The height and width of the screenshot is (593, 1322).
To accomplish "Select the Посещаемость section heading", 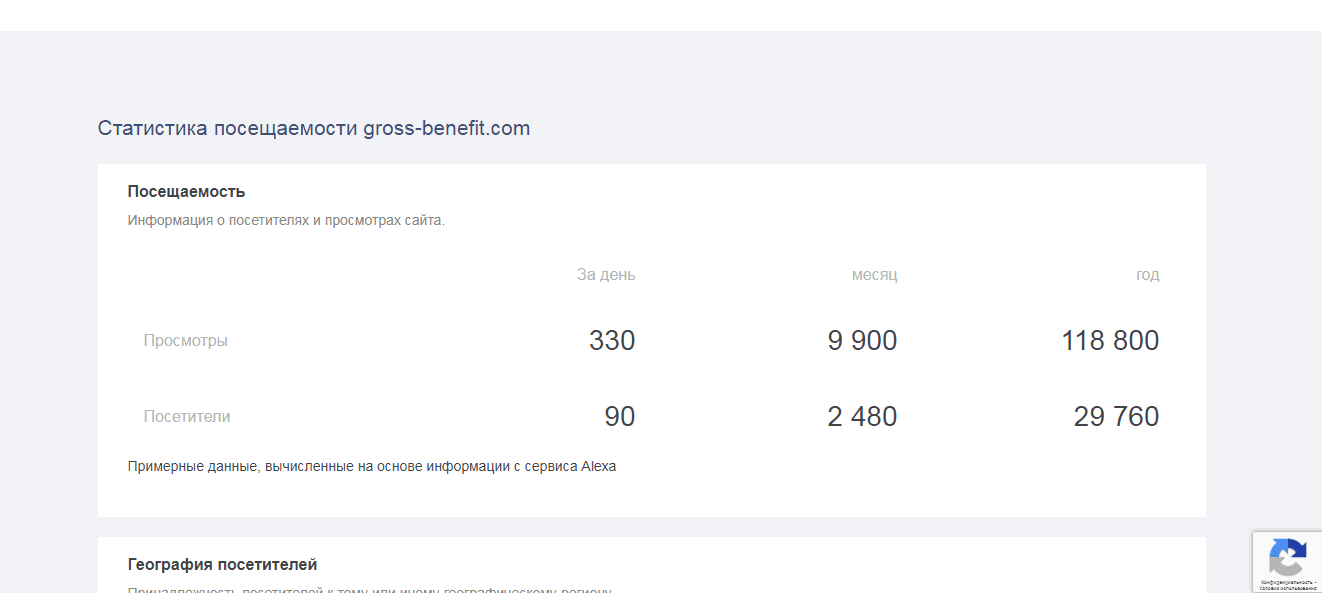I will coord(186,191).
